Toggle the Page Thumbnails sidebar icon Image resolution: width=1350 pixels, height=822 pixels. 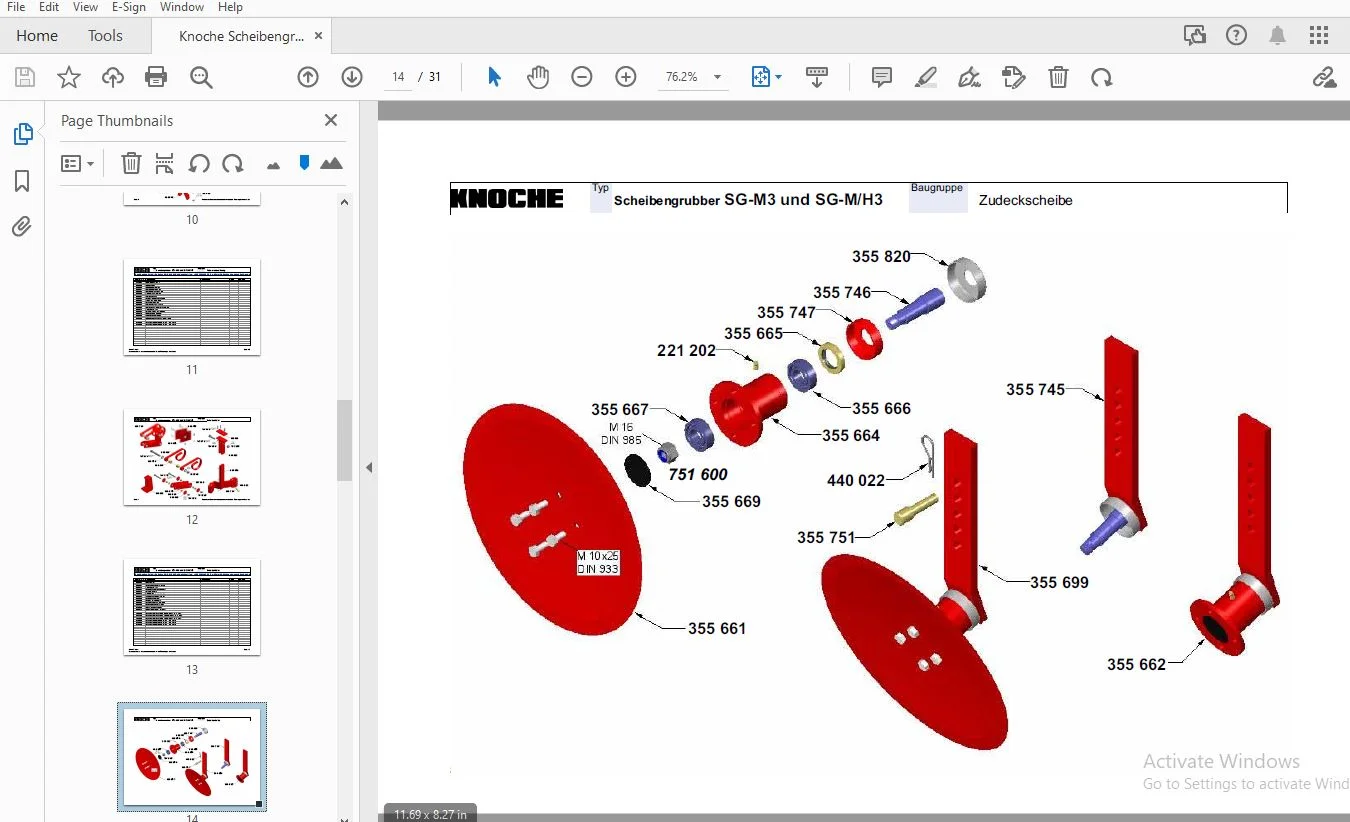[x=22, y=134]
